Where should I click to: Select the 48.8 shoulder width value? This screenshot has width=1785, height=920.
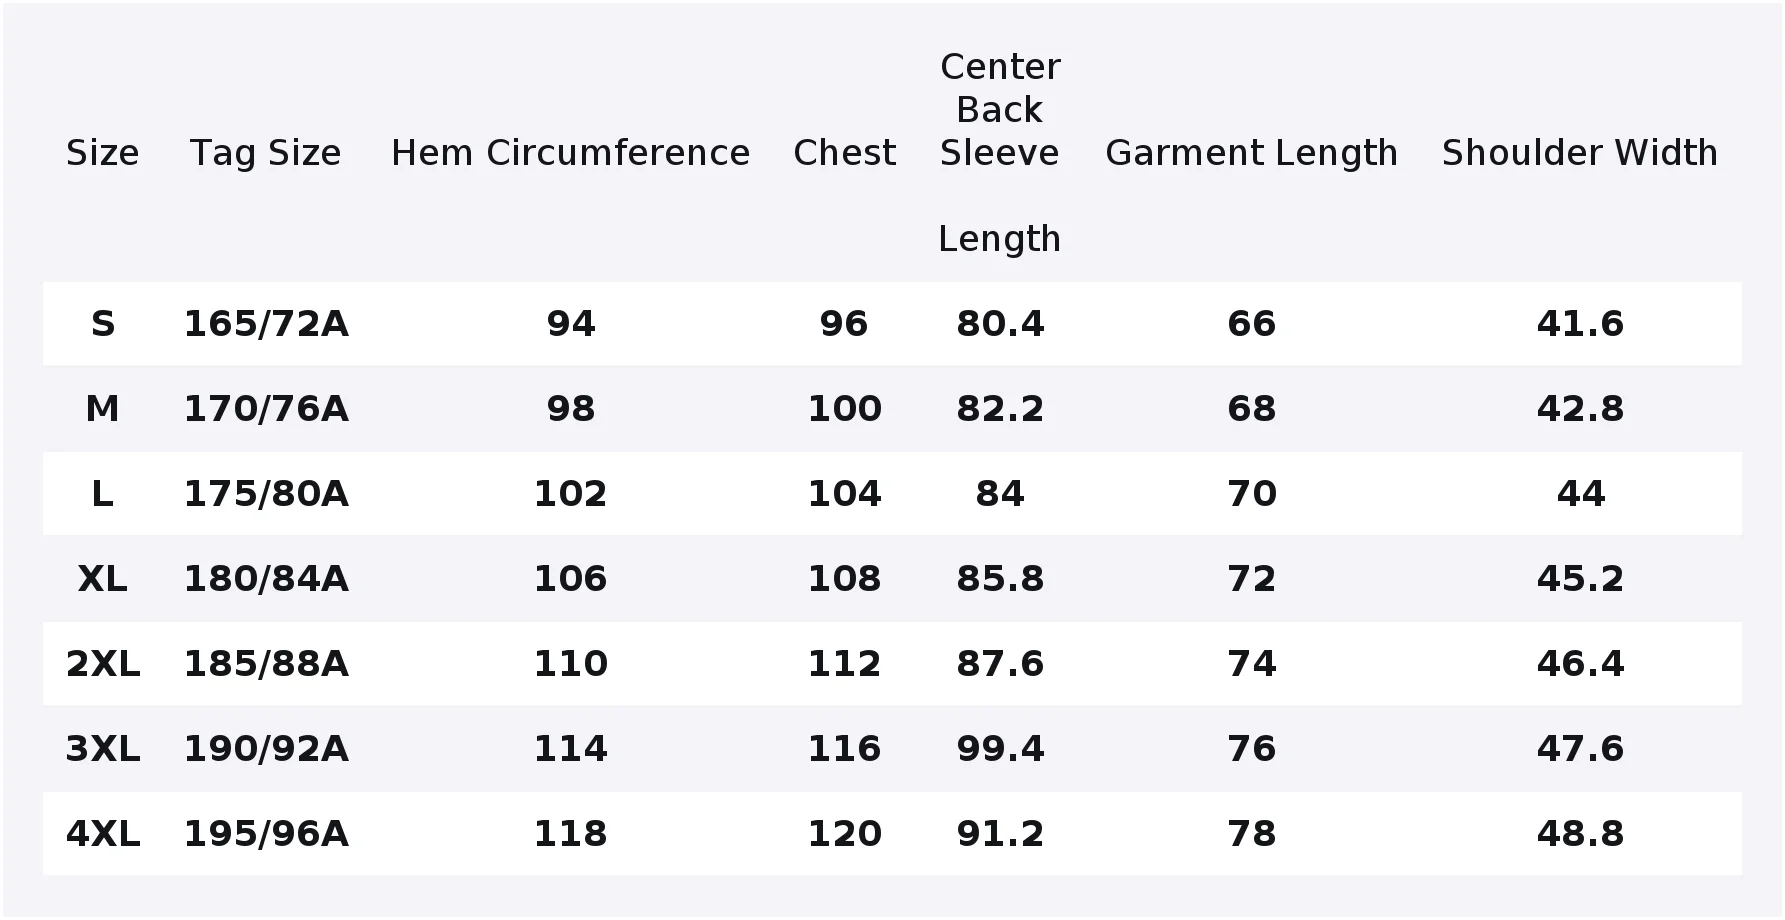click(1580, 834)
